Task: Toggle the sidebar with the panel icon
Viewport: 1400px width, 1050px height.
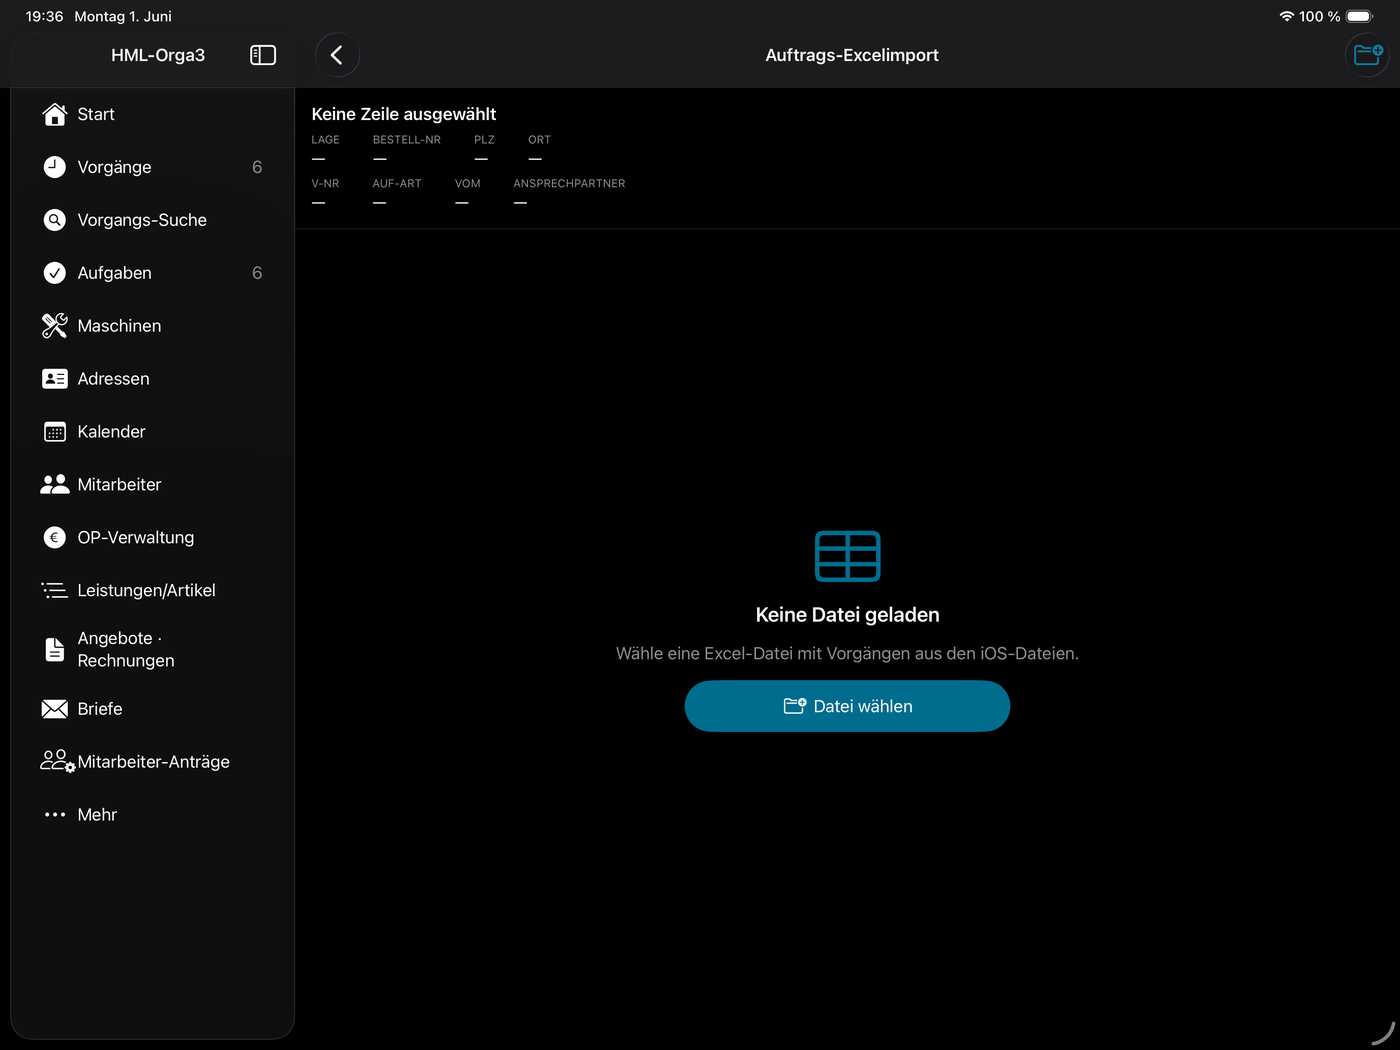Action: click(263, 55)
